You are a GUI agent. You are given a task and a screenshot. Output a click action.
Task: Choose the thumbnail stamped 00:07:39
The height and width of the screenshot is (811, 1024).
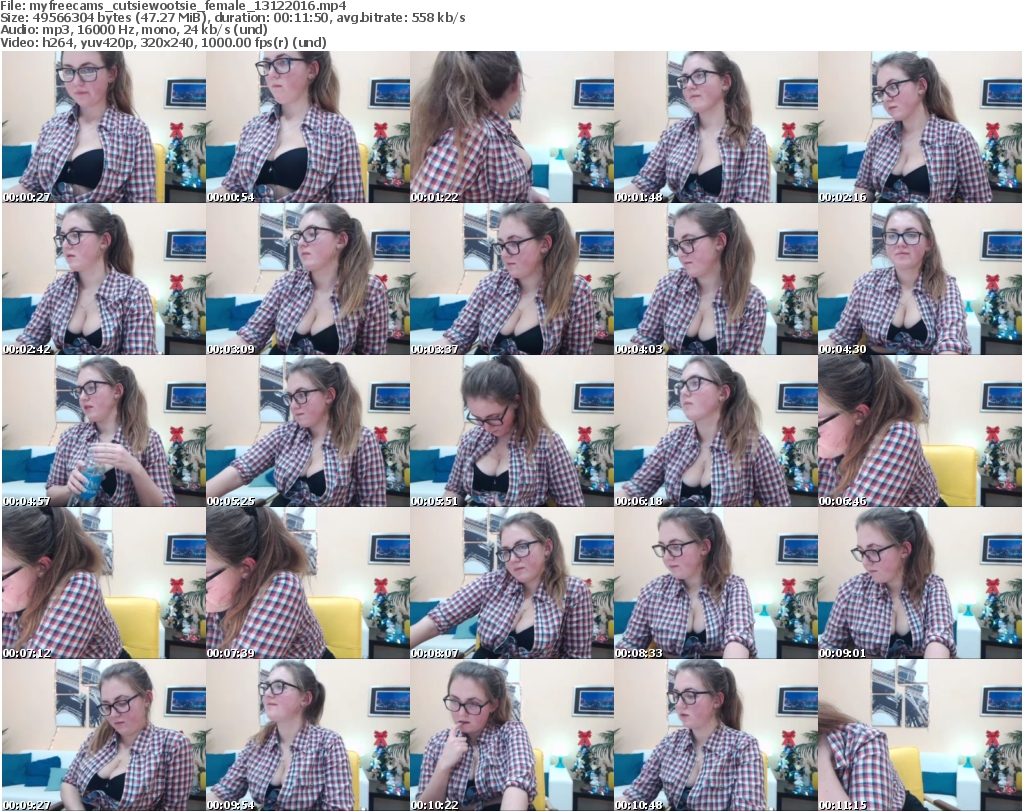point(308,583)
